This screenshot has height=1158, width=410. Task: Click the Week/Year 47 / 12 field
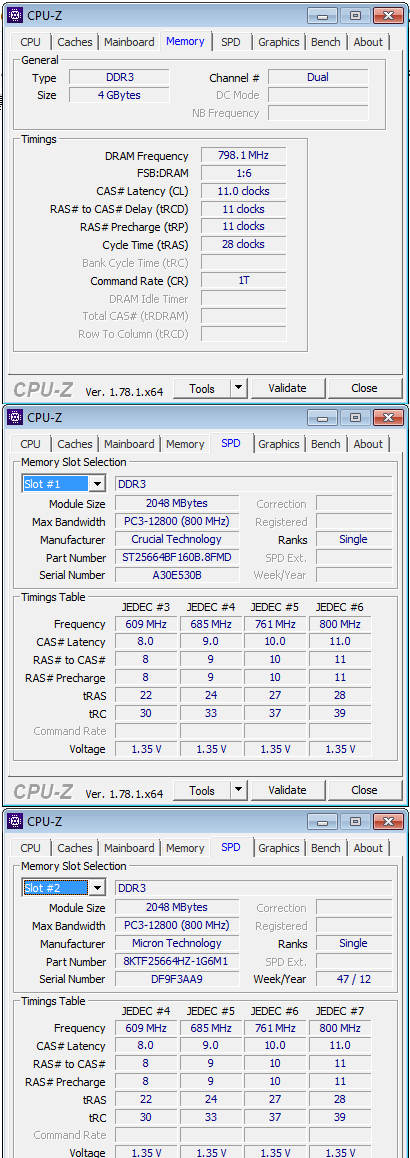coord(353,979)
